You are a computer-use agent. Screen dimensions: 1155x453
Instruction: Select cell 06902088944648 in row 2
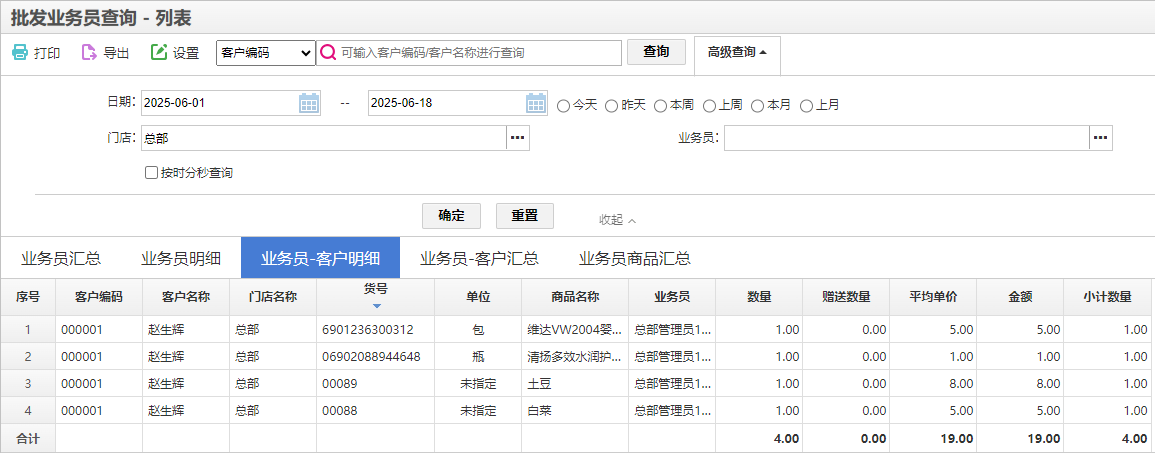click(x=376, y=357)
